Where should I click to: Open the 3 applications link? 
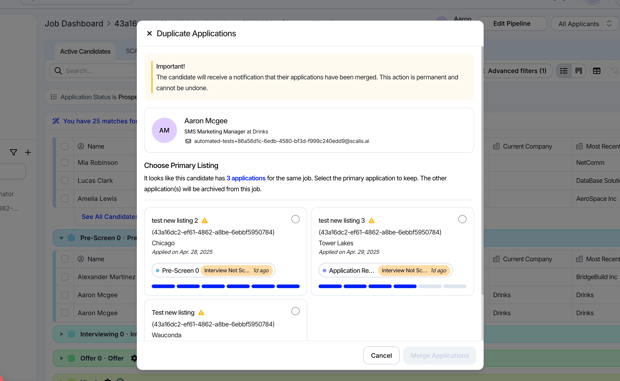246,178
